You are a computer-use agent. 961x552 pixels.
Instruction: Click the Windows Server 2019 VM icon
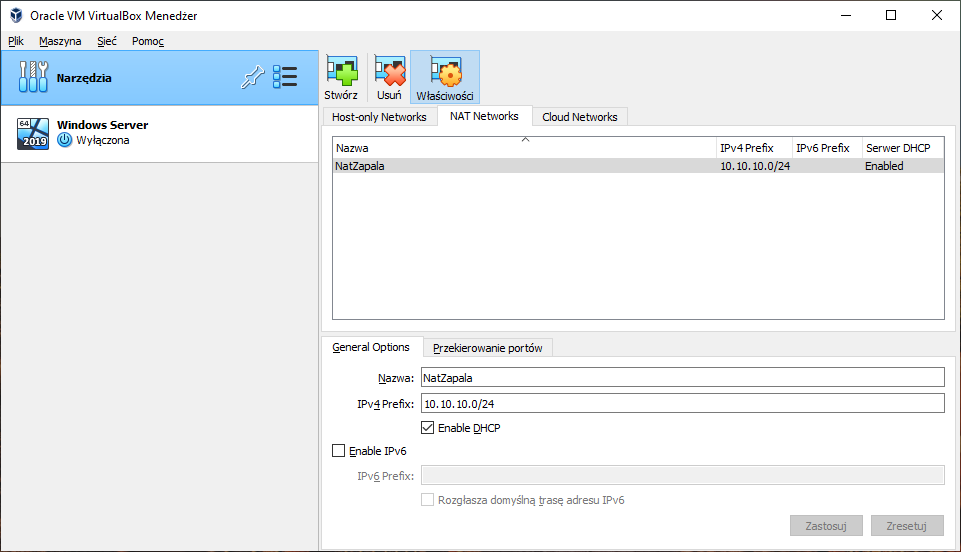pyautogui.click(x=33, y=133)
